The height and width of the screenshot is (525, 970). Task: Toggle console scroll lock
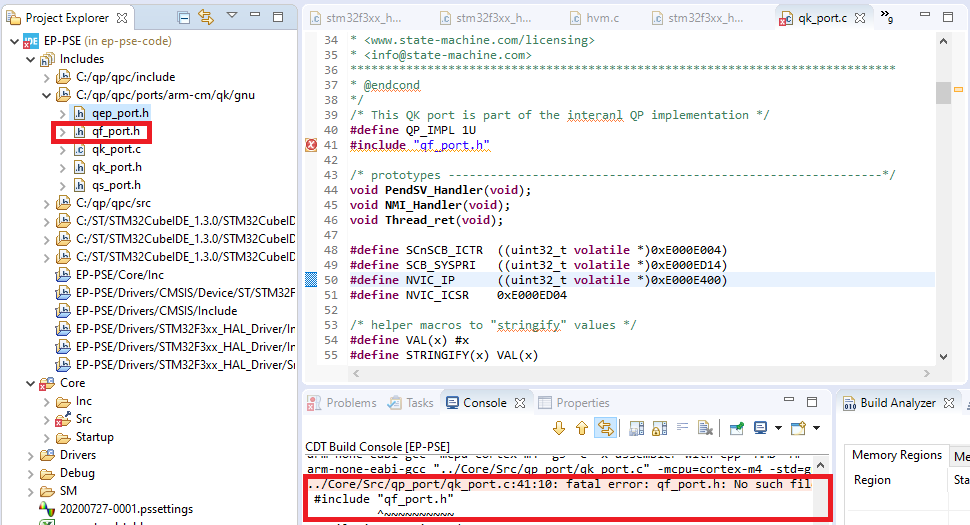659,428
